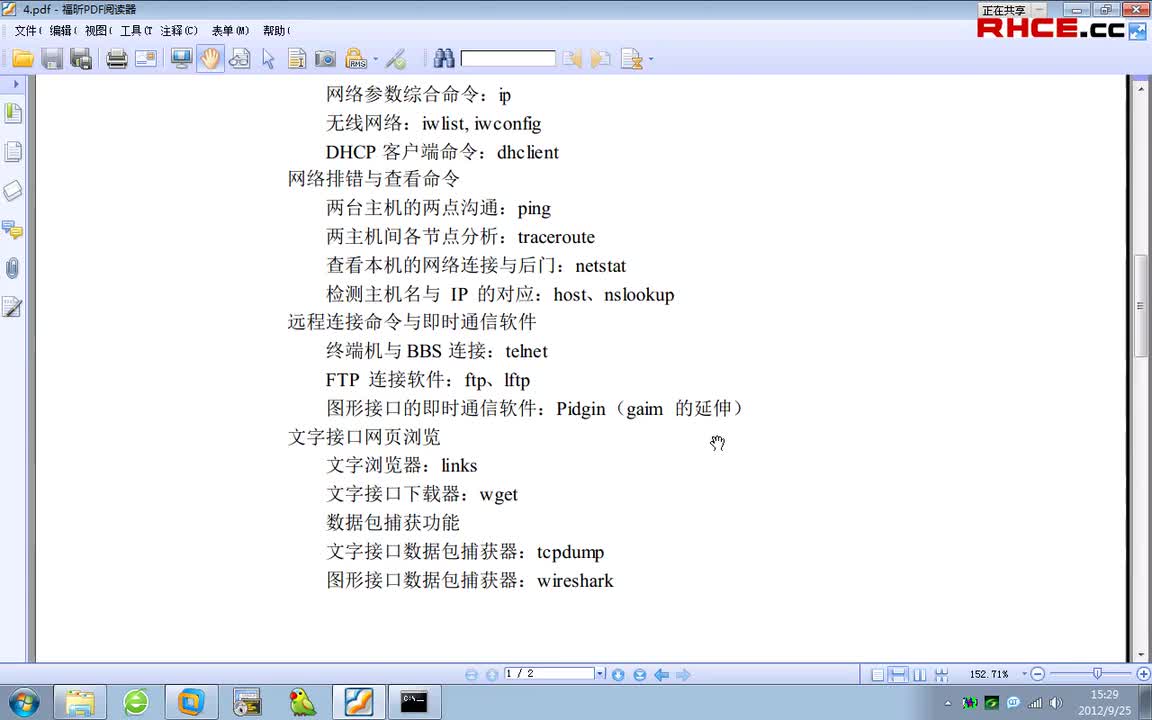The height and width of the screenshot is (720, 1152).
Task: Click the search options document icon
Action: [631, 58]
